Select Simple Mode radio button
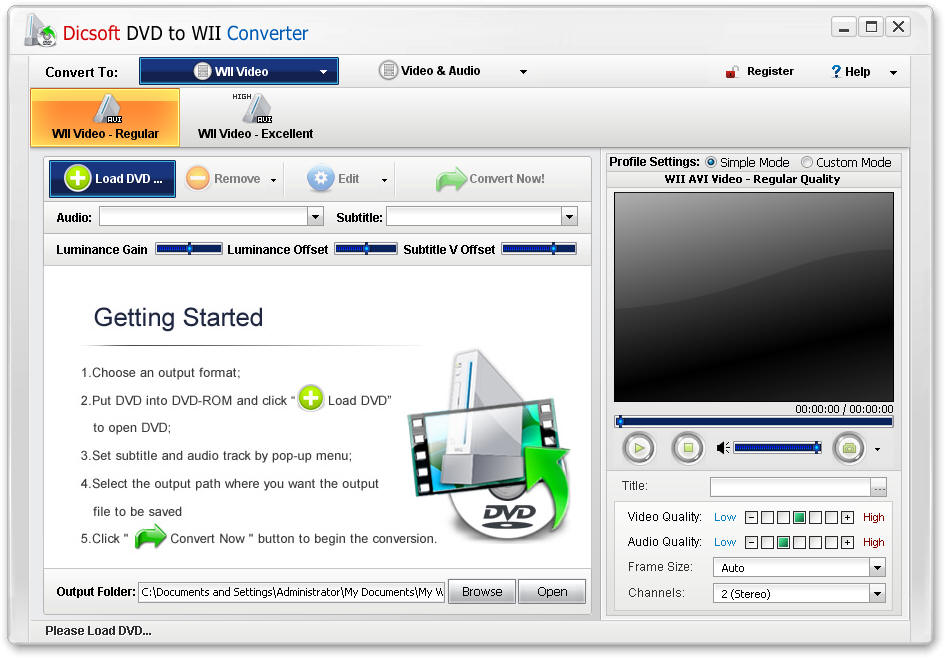 click(x=711, y=162)
